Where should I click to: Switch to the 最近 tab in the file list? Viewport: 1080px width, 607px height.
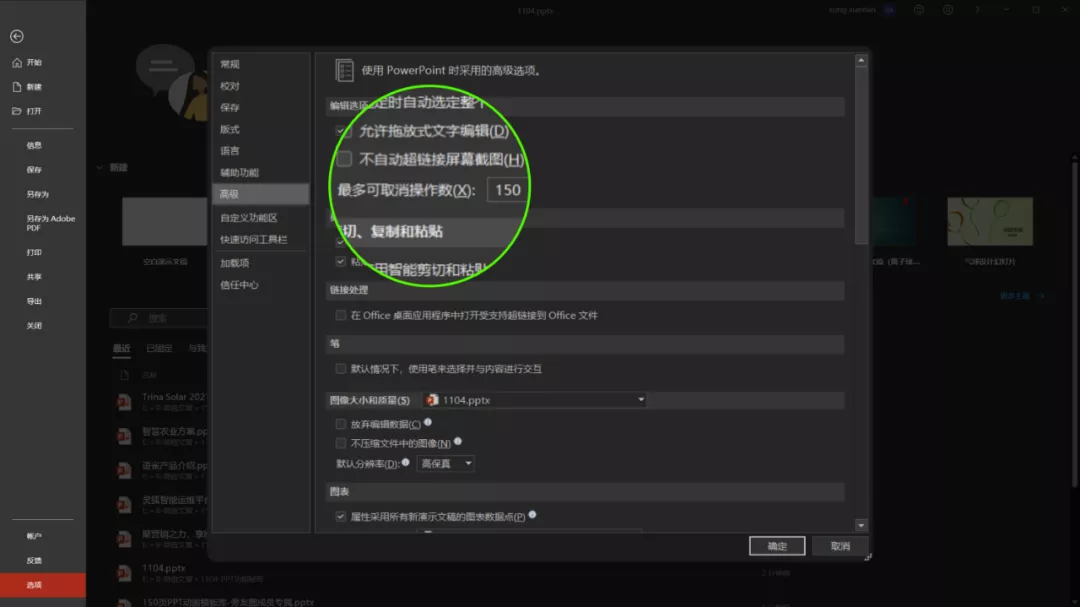122,349
